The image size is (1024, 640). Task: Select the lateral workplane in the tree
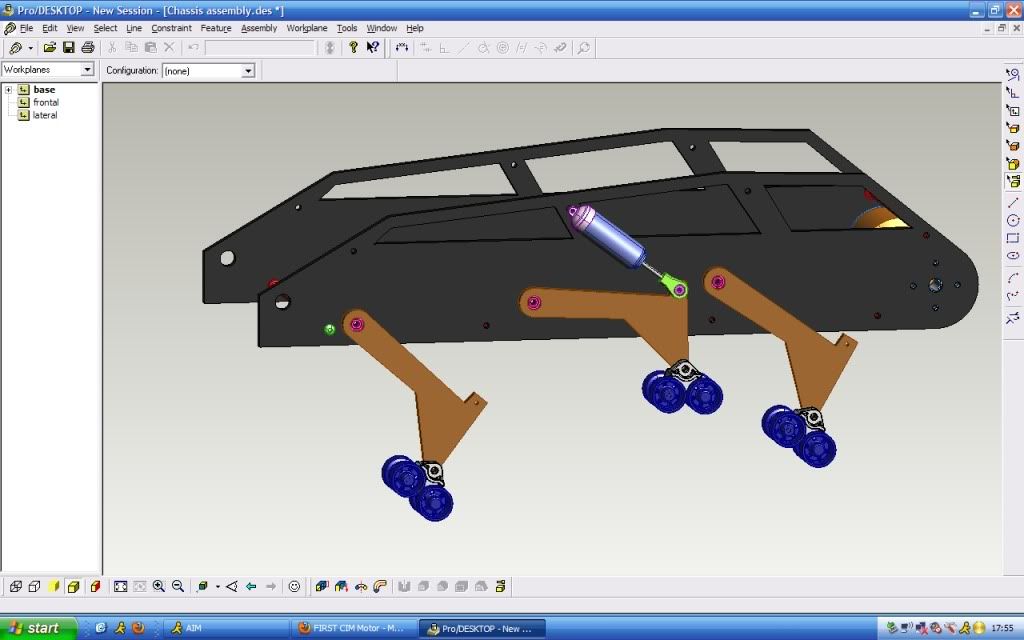tap(45, 115)
